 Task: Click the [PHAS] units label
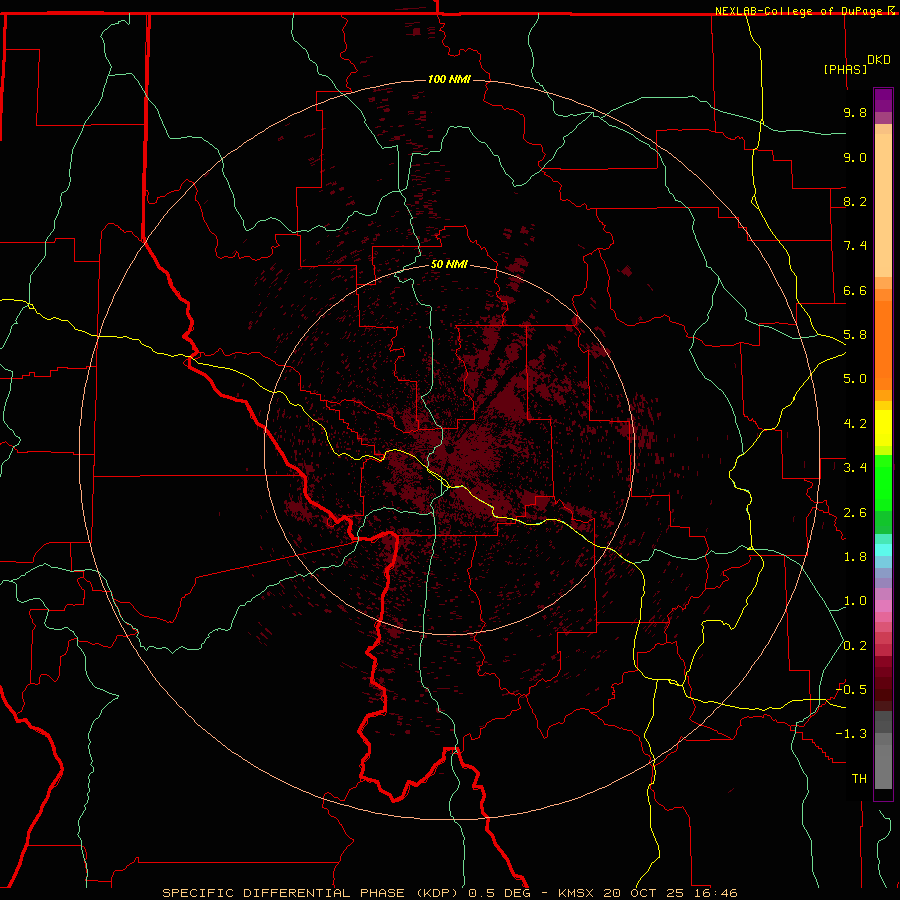tap(845, 70)
